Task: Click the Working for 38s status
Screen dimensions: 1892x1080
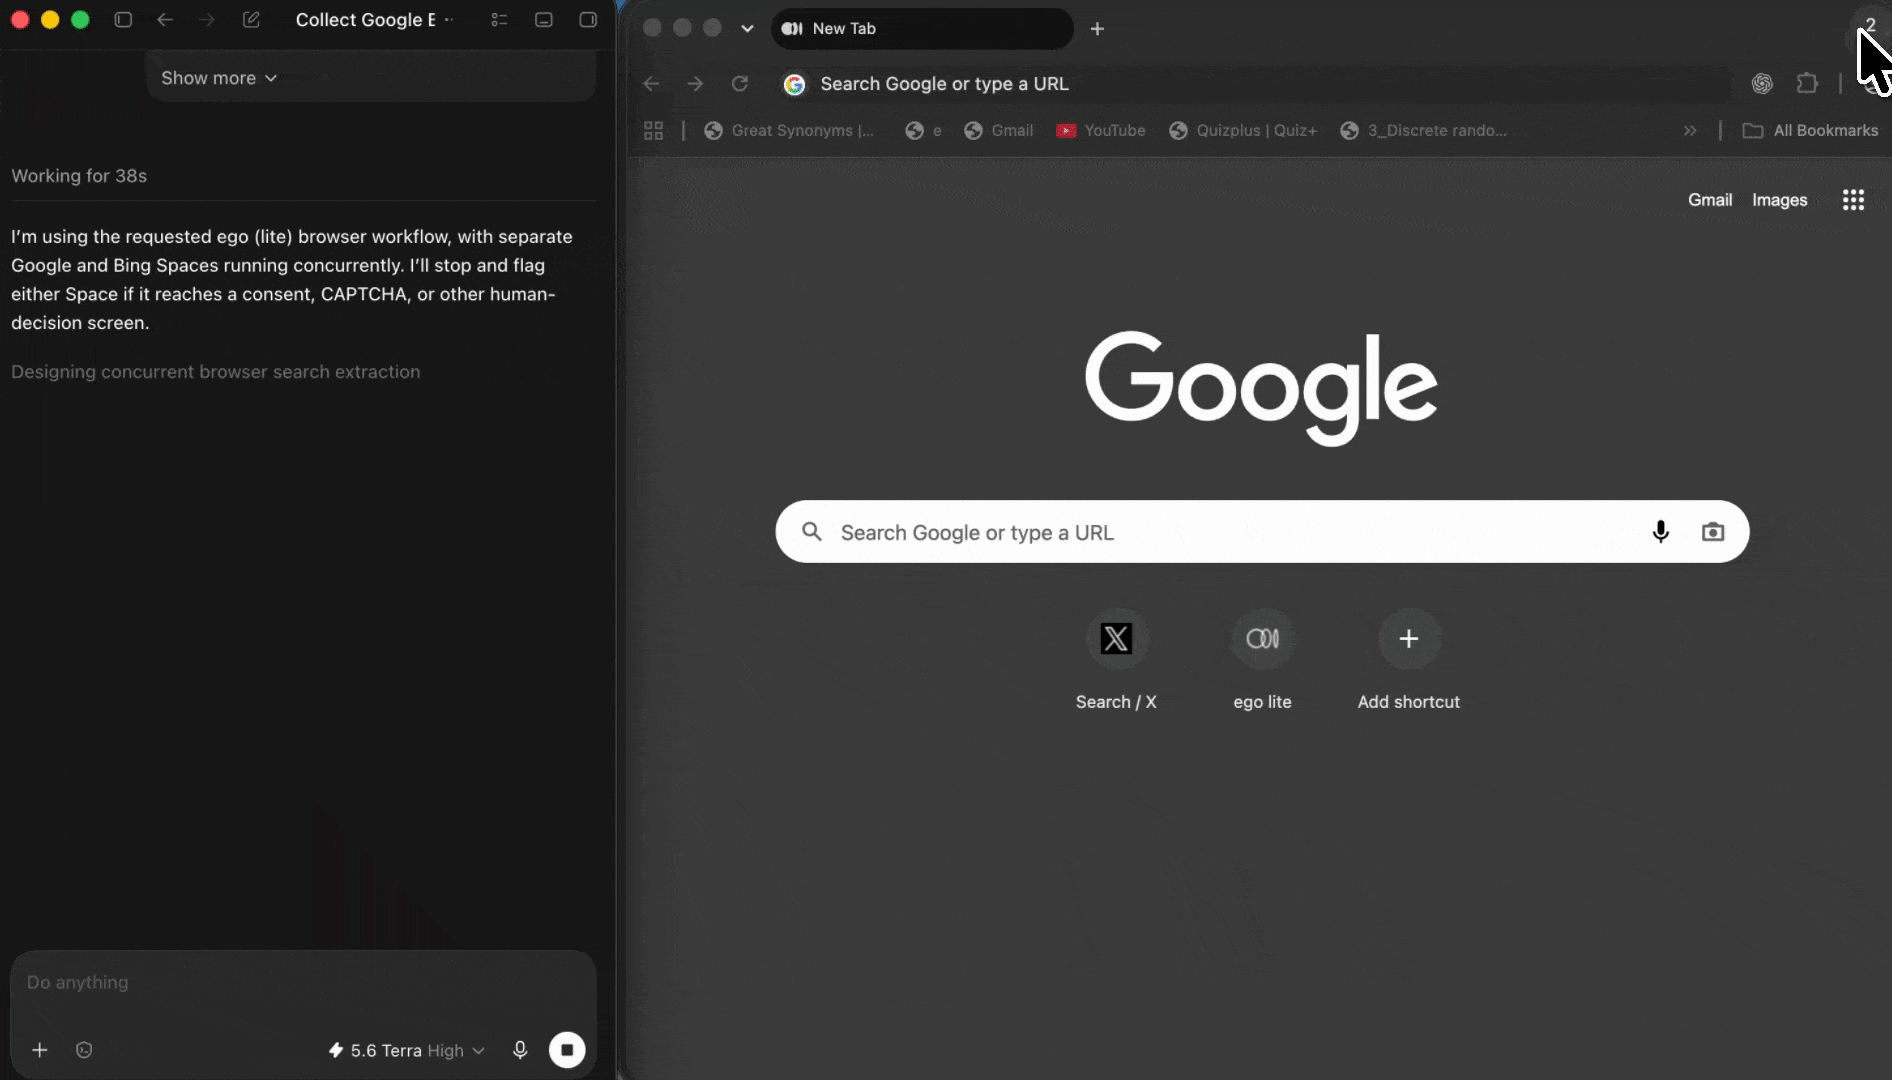Action: click(x=79, y=176)
